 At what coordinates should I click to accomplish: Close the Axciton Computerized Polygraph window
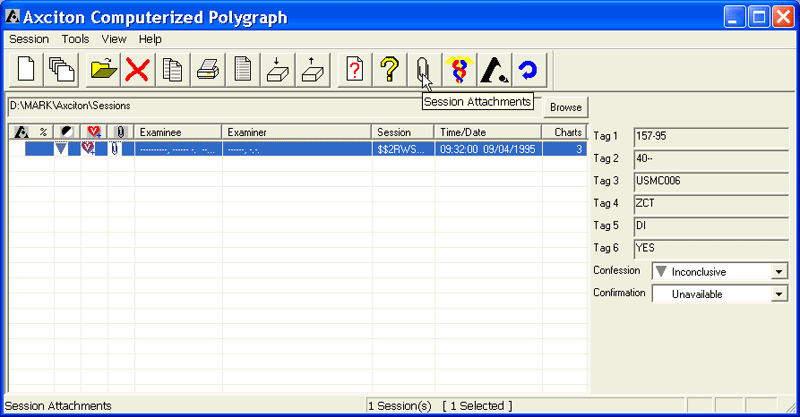783,17
